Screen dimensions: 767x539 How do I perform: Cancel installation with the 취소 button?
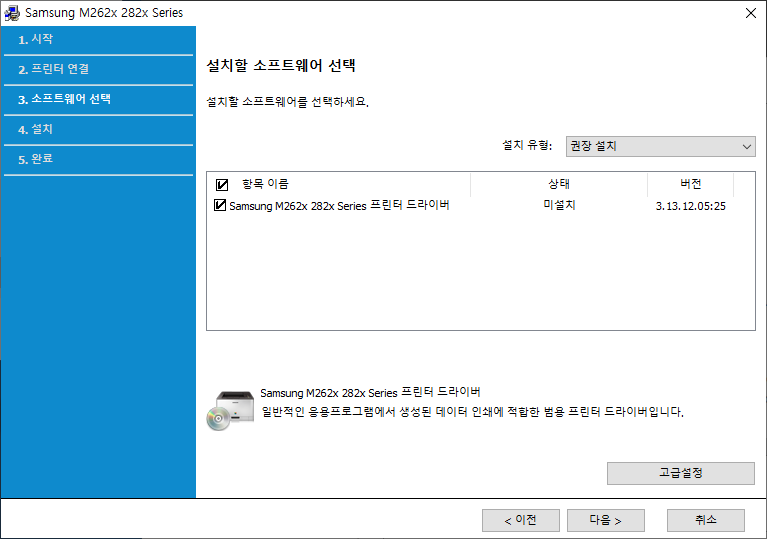click(x=706, y=520)
